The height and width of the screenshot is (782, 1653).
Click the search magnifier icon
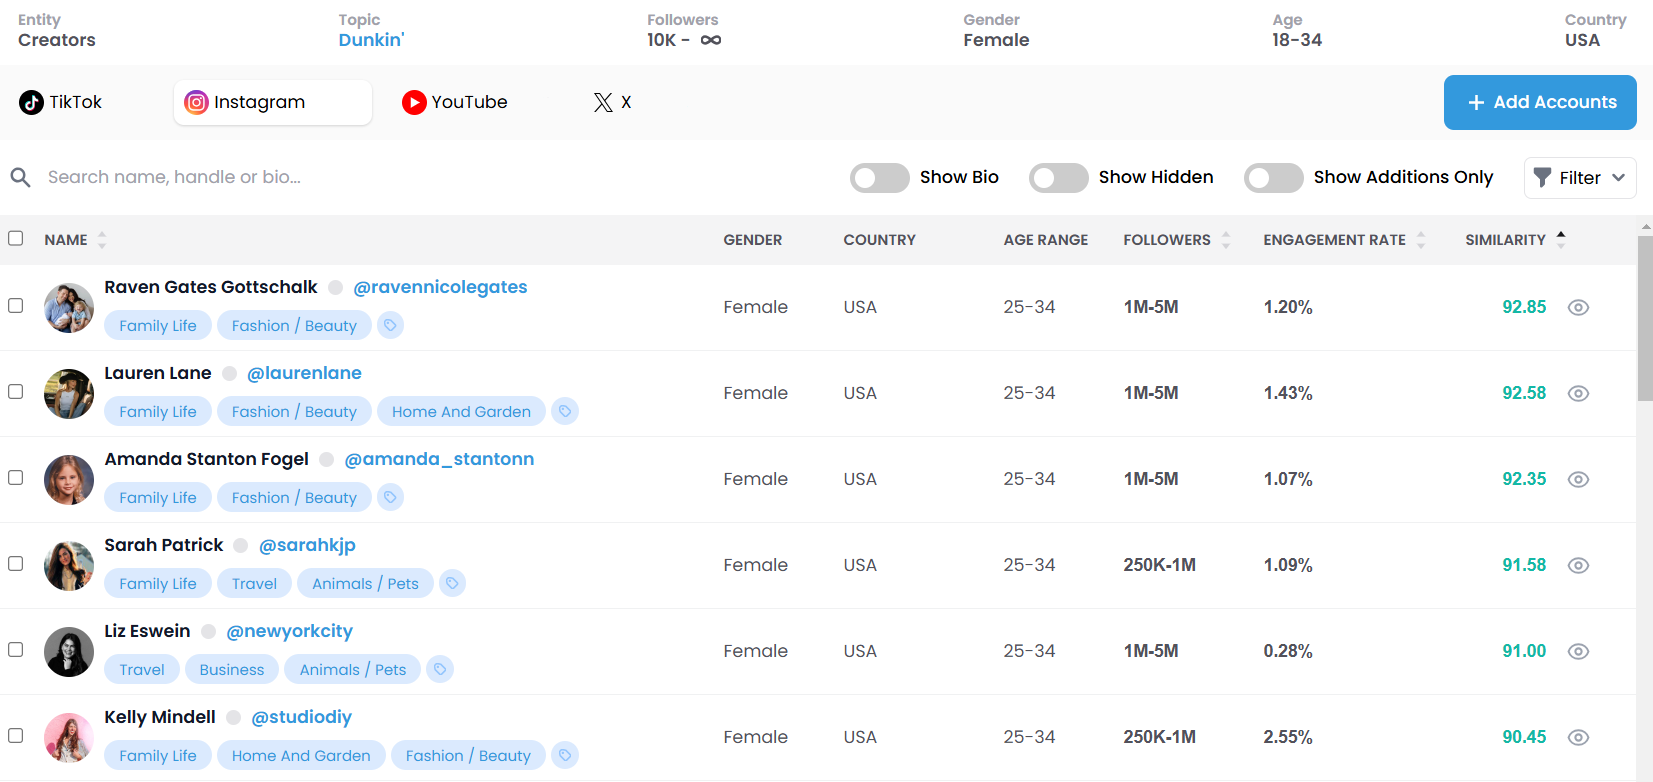click(20, 177)
